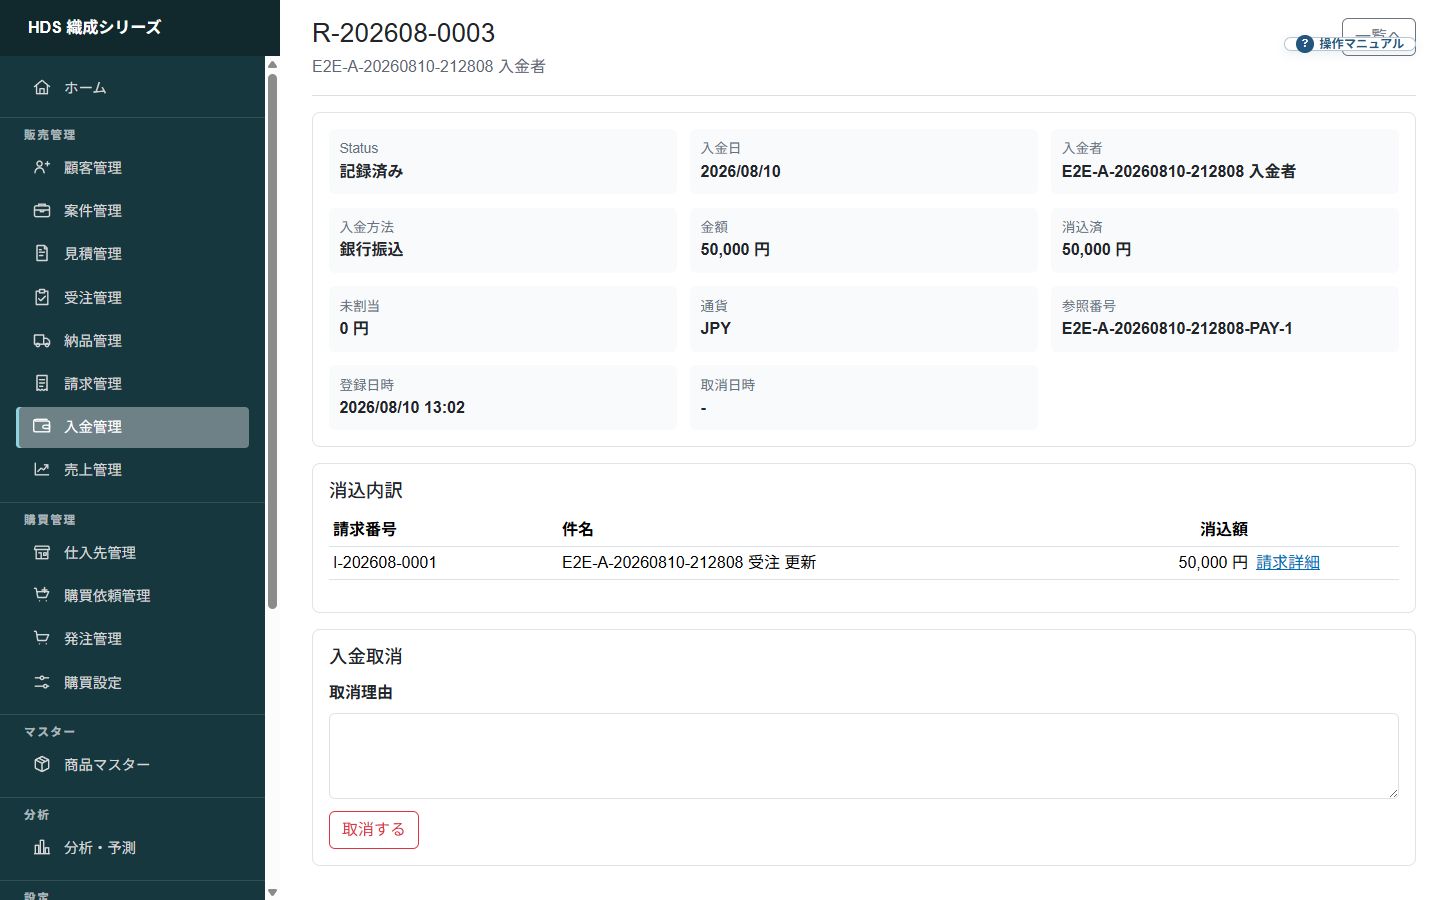This screenshot has width=1440, height=900.
Task: Click the sidebar scrollbar thumb
Action: click(x=272, y=342)
